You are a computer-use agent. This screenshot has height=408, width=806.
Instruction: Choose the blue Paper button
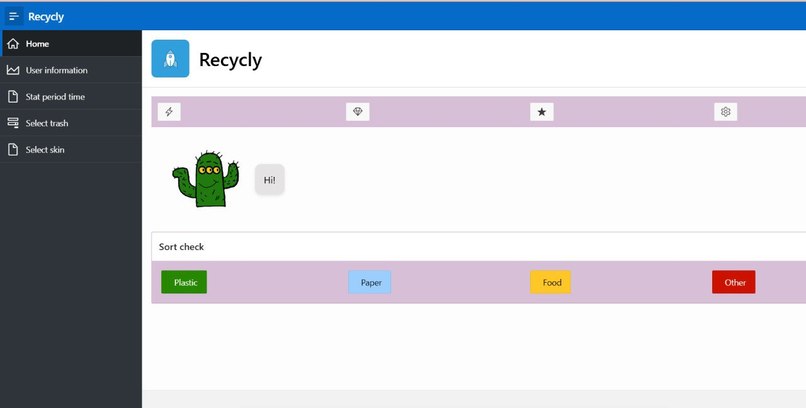(x=370, y=282)
